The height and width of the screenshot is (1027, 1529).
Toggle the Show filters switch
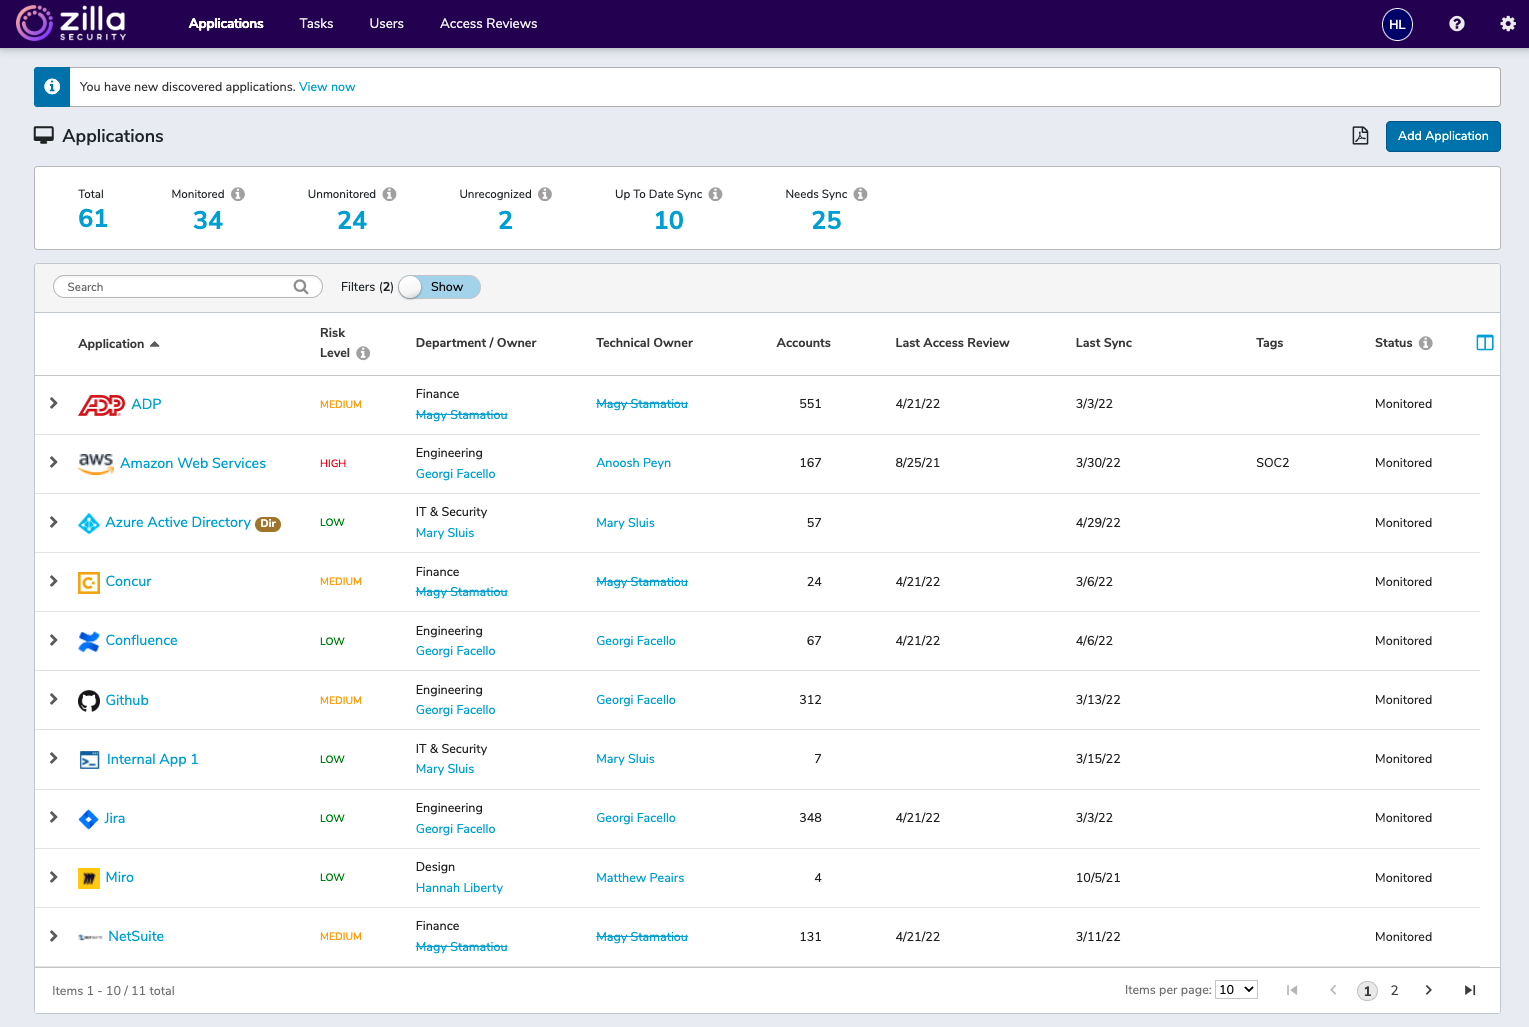(x=438, y=287)
